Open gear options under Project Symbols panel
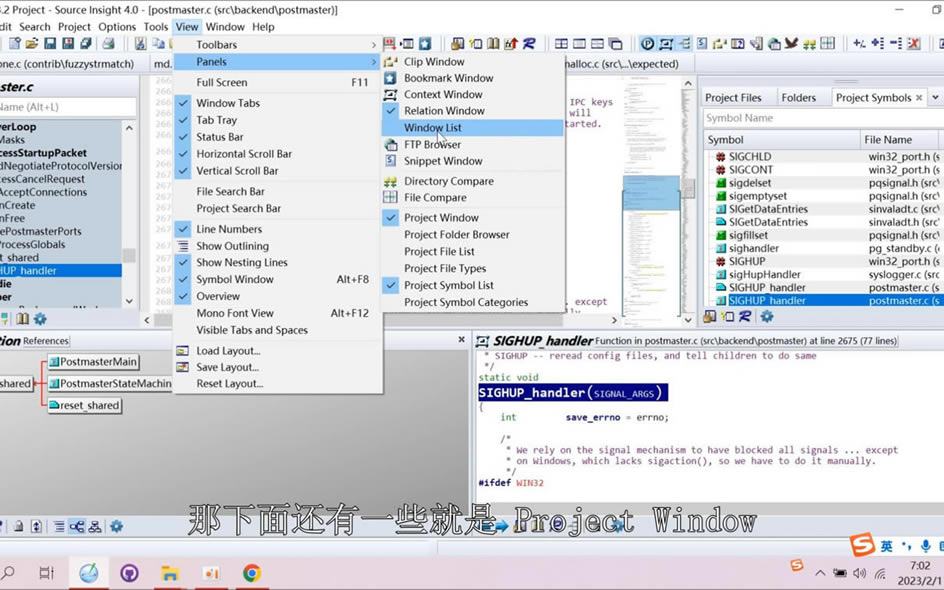The width and height of the screenshot is (944, 590). click(766, 316)
